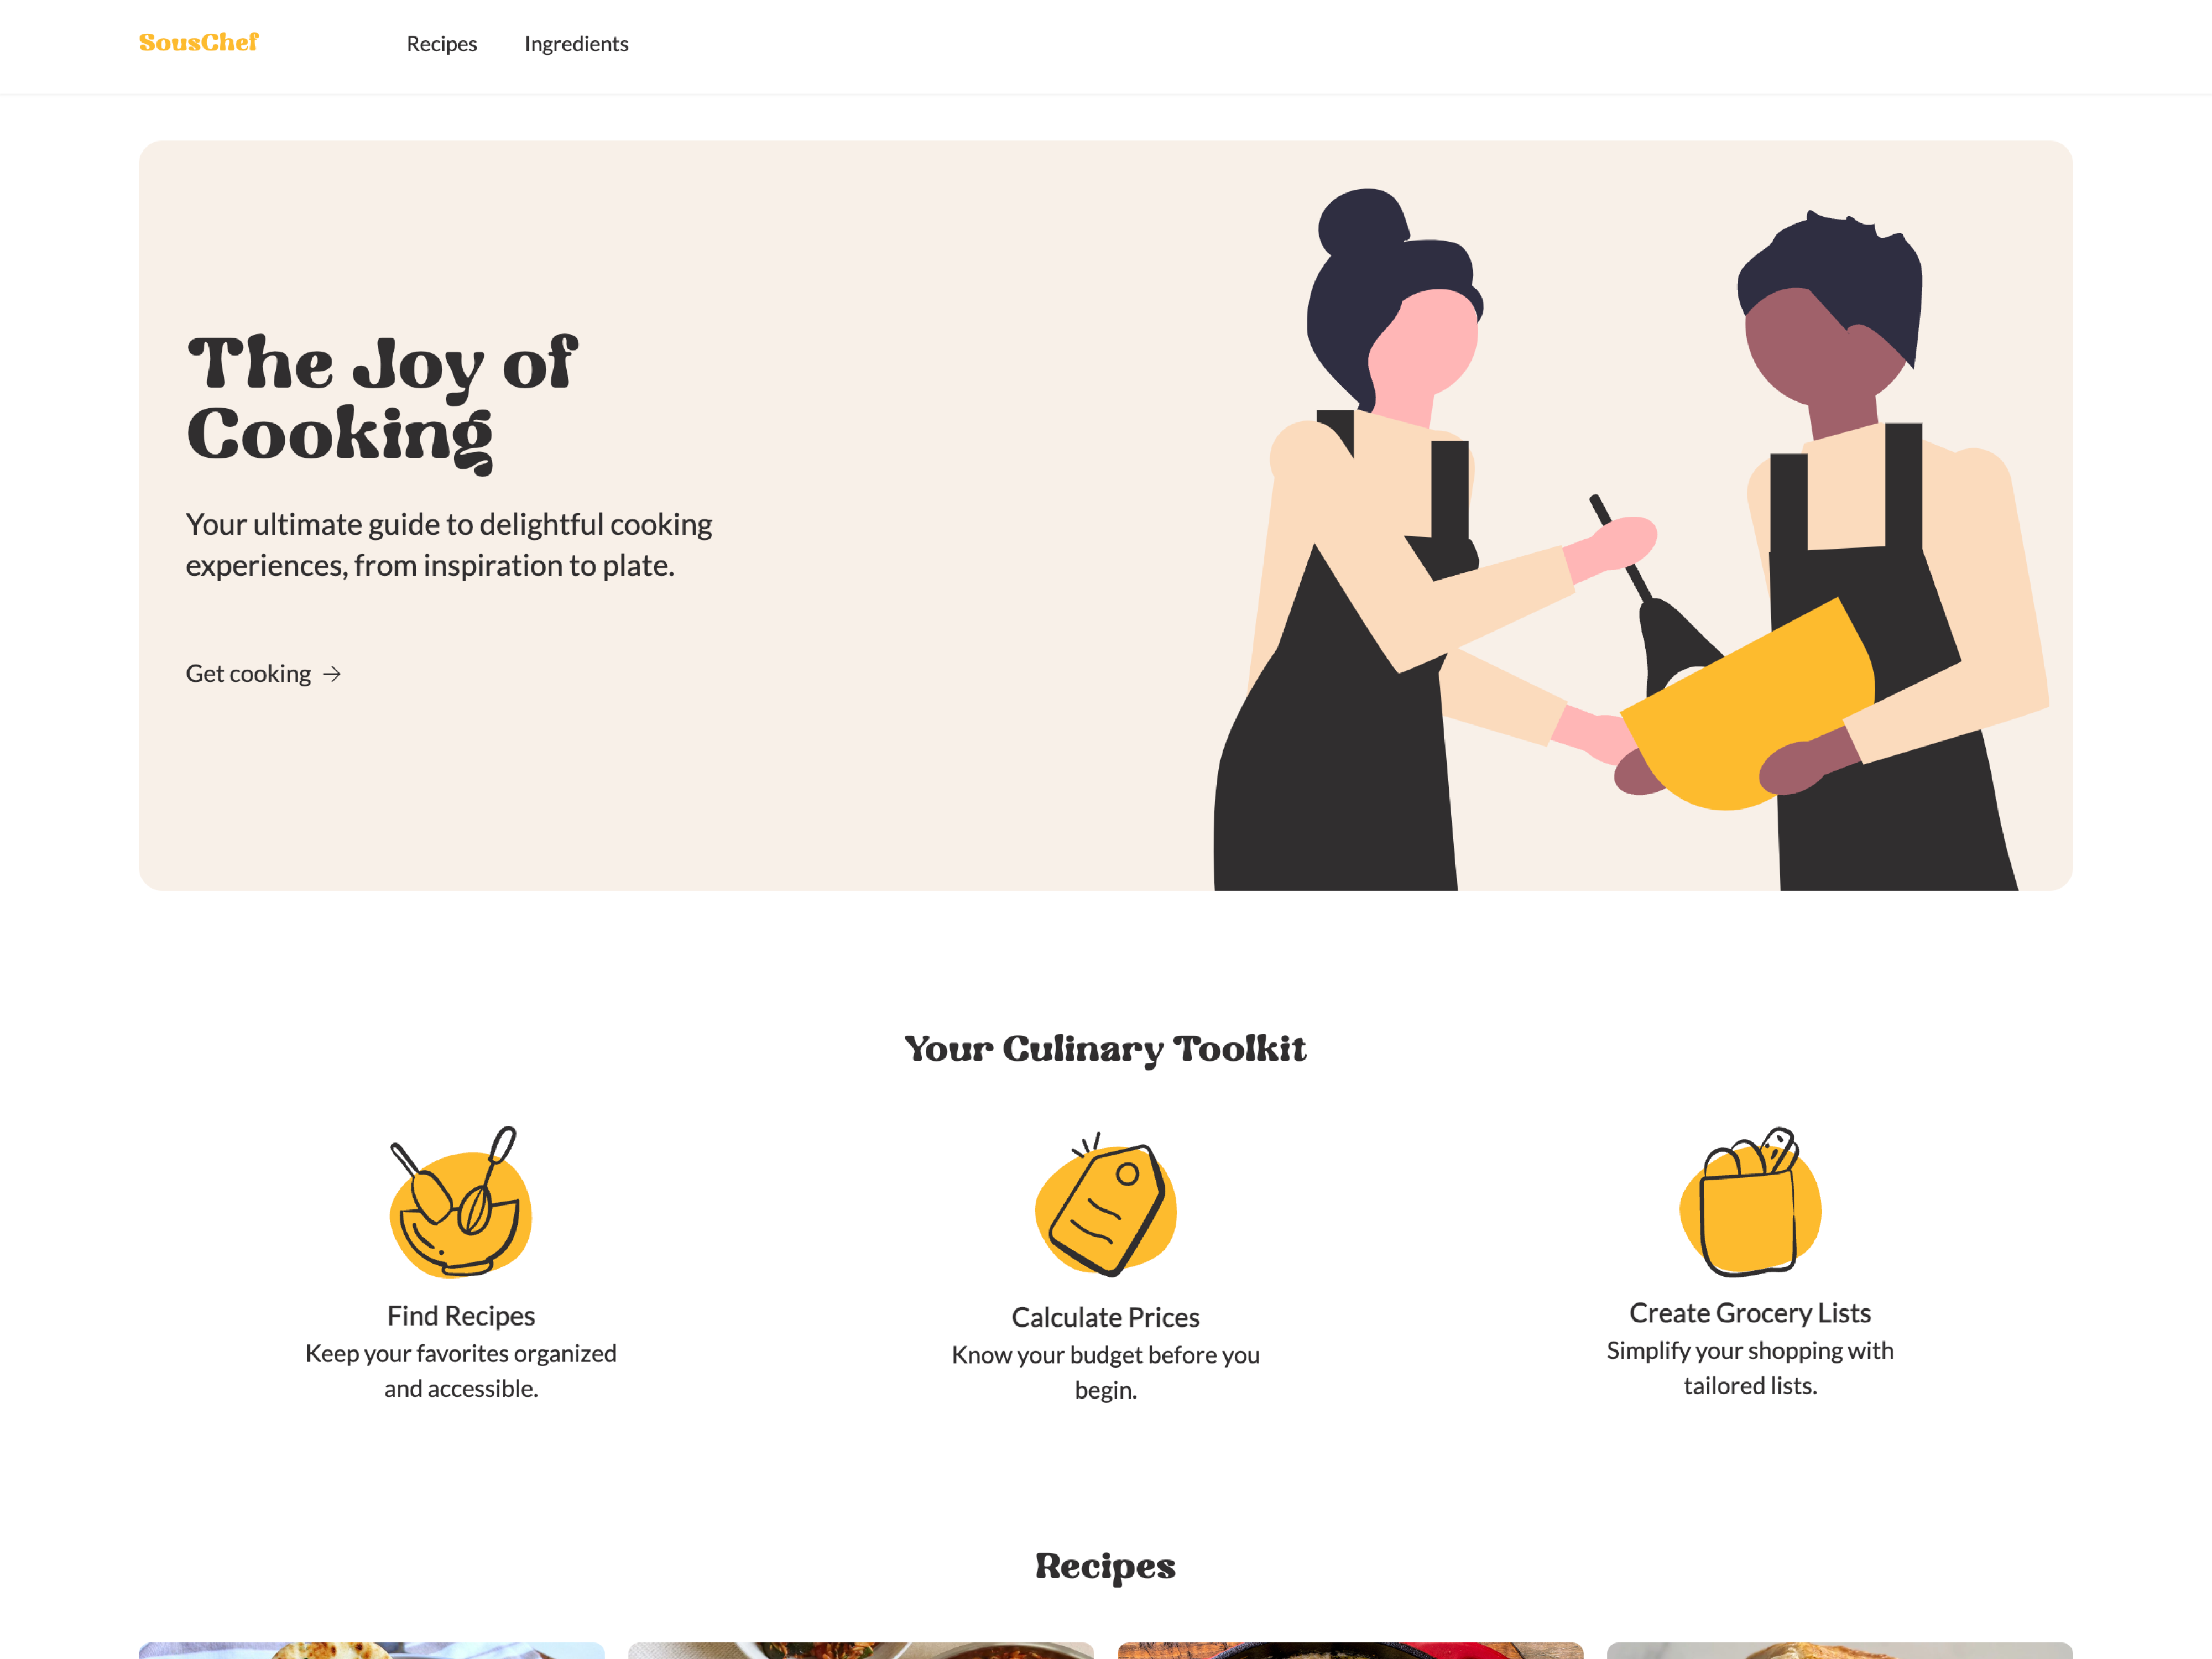Screen dimensions: 2212x1659
Task: Click the price tag icon
Action: pos(1106,1204)
